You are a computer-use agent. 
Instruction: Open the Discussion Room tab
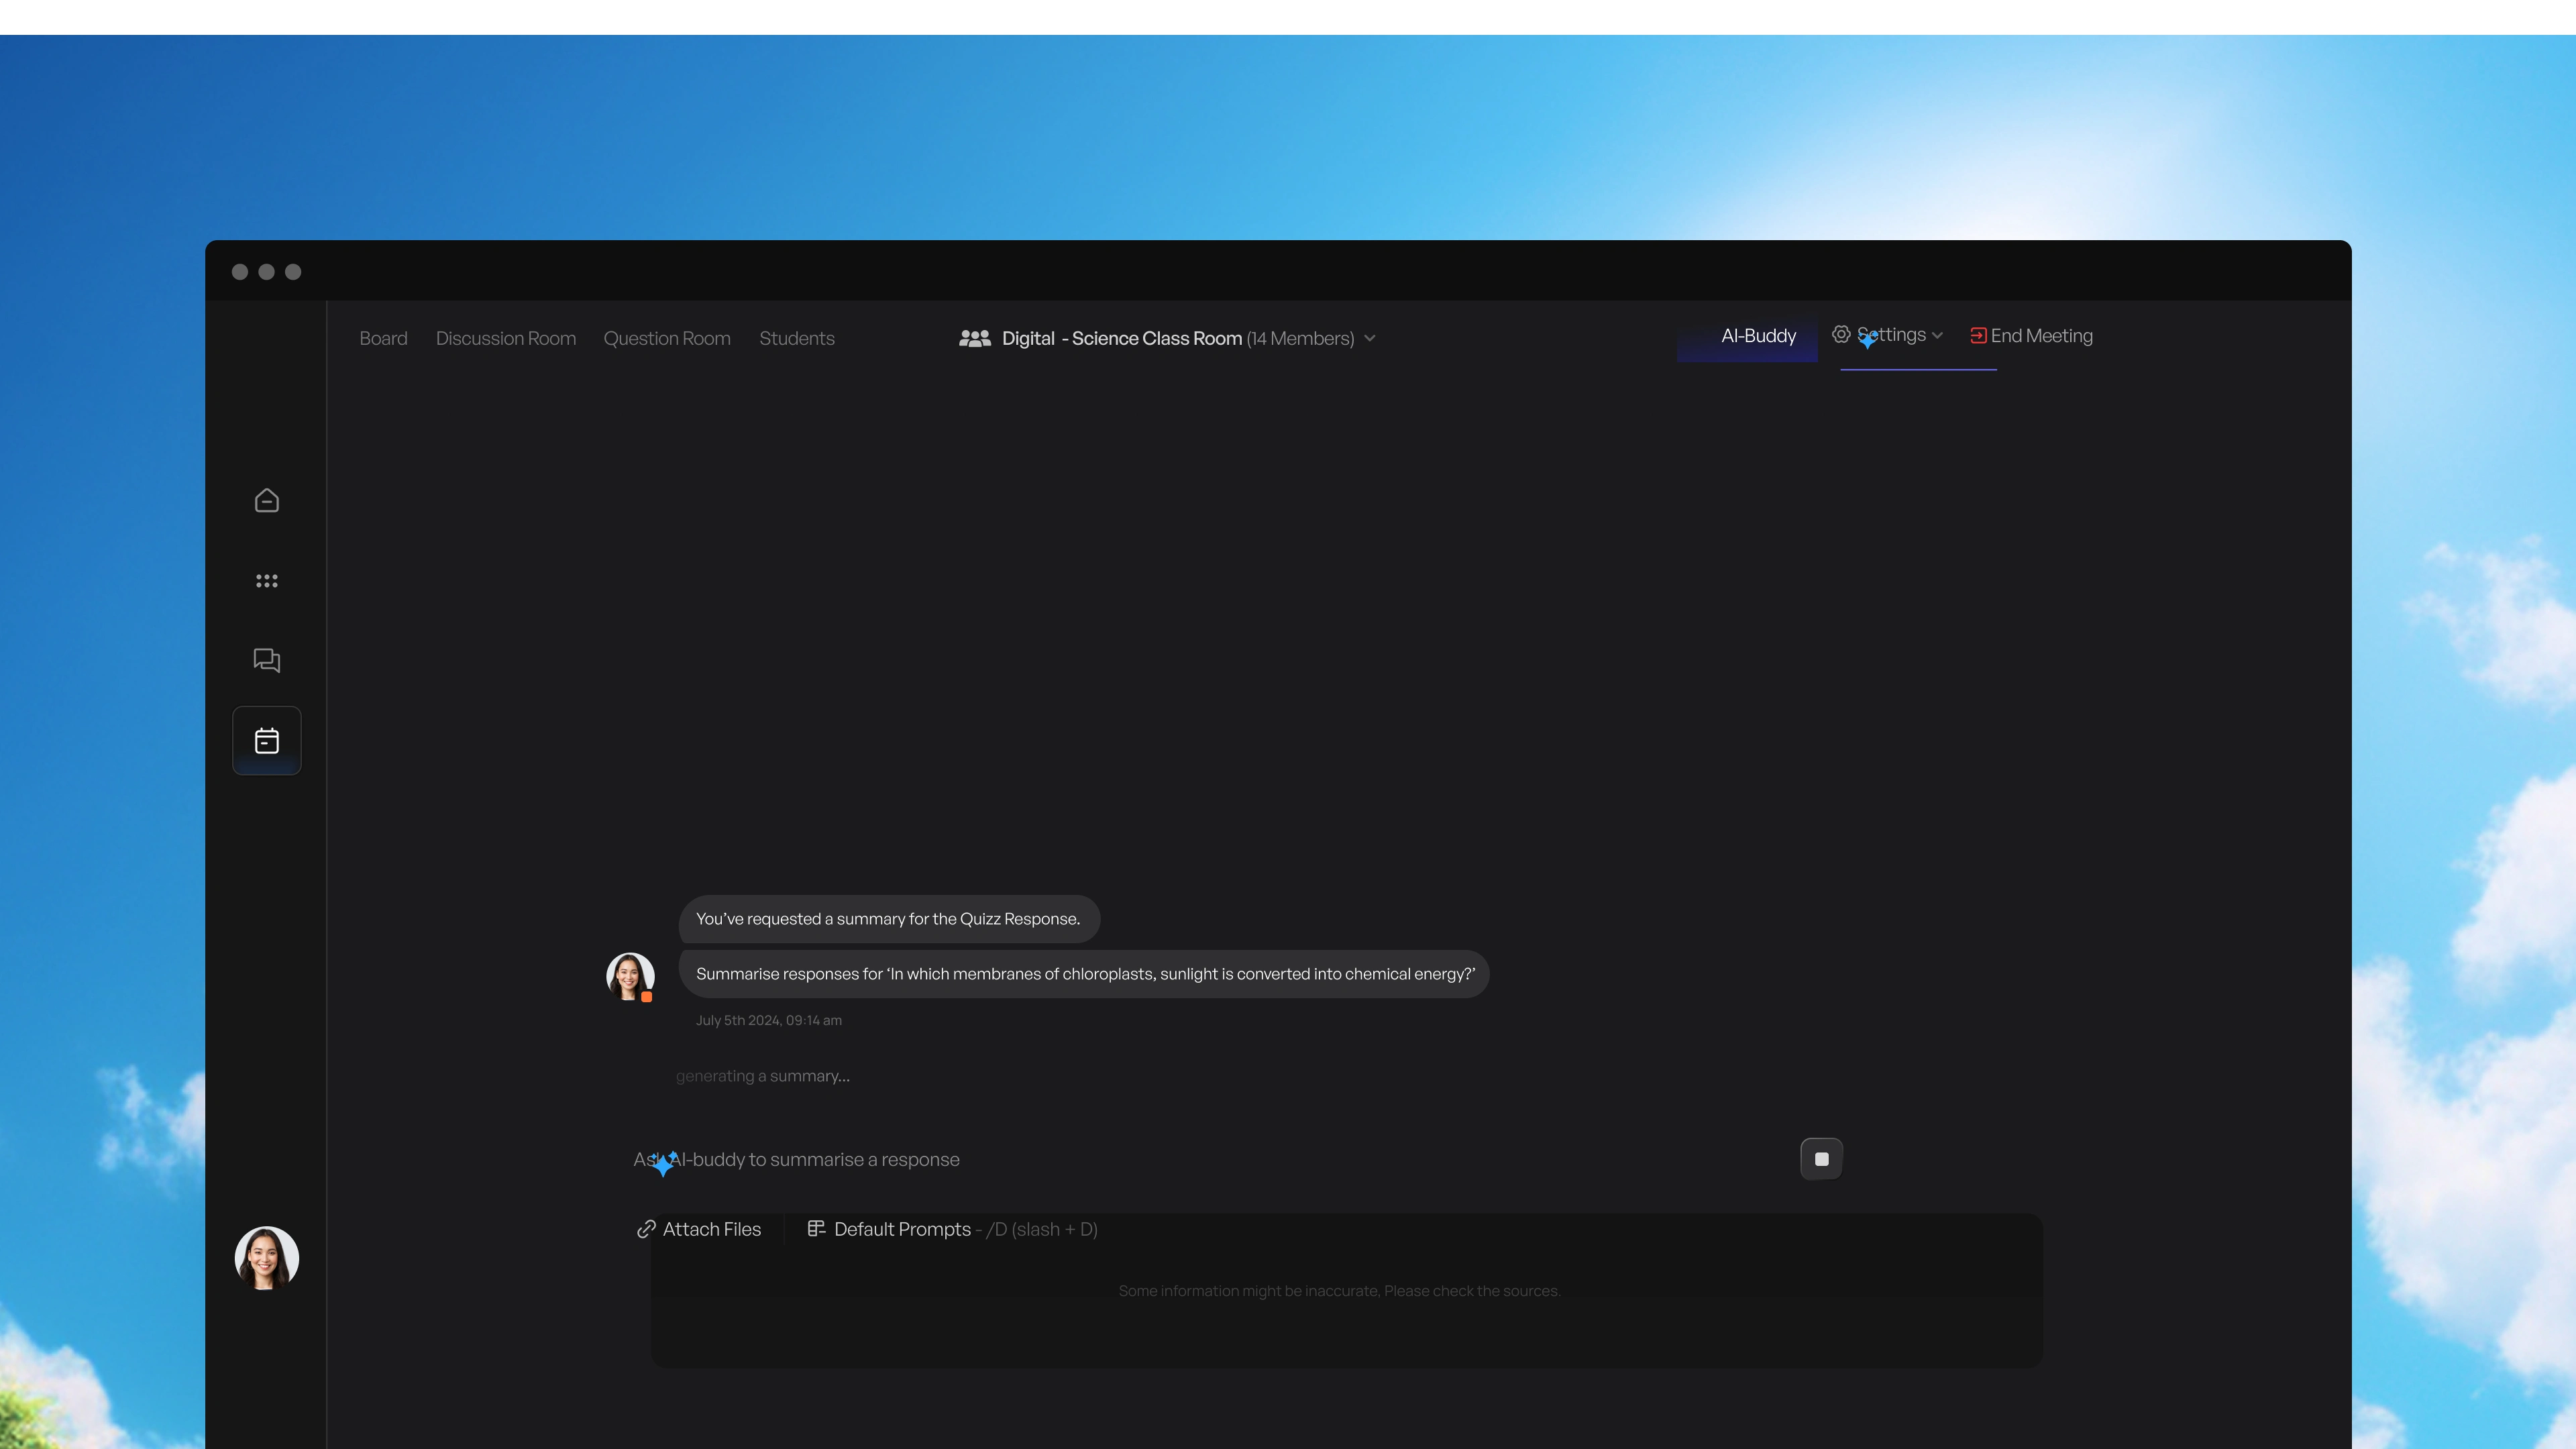[505, 338]
